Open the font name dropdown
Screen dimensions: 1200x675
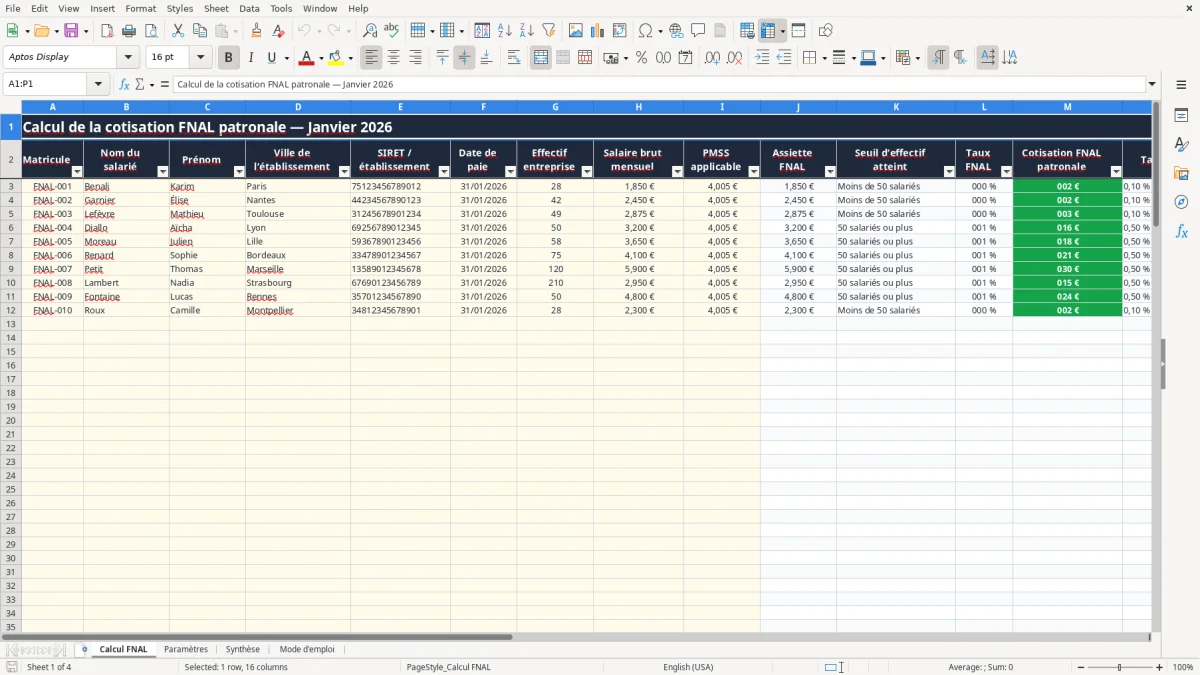128,58
